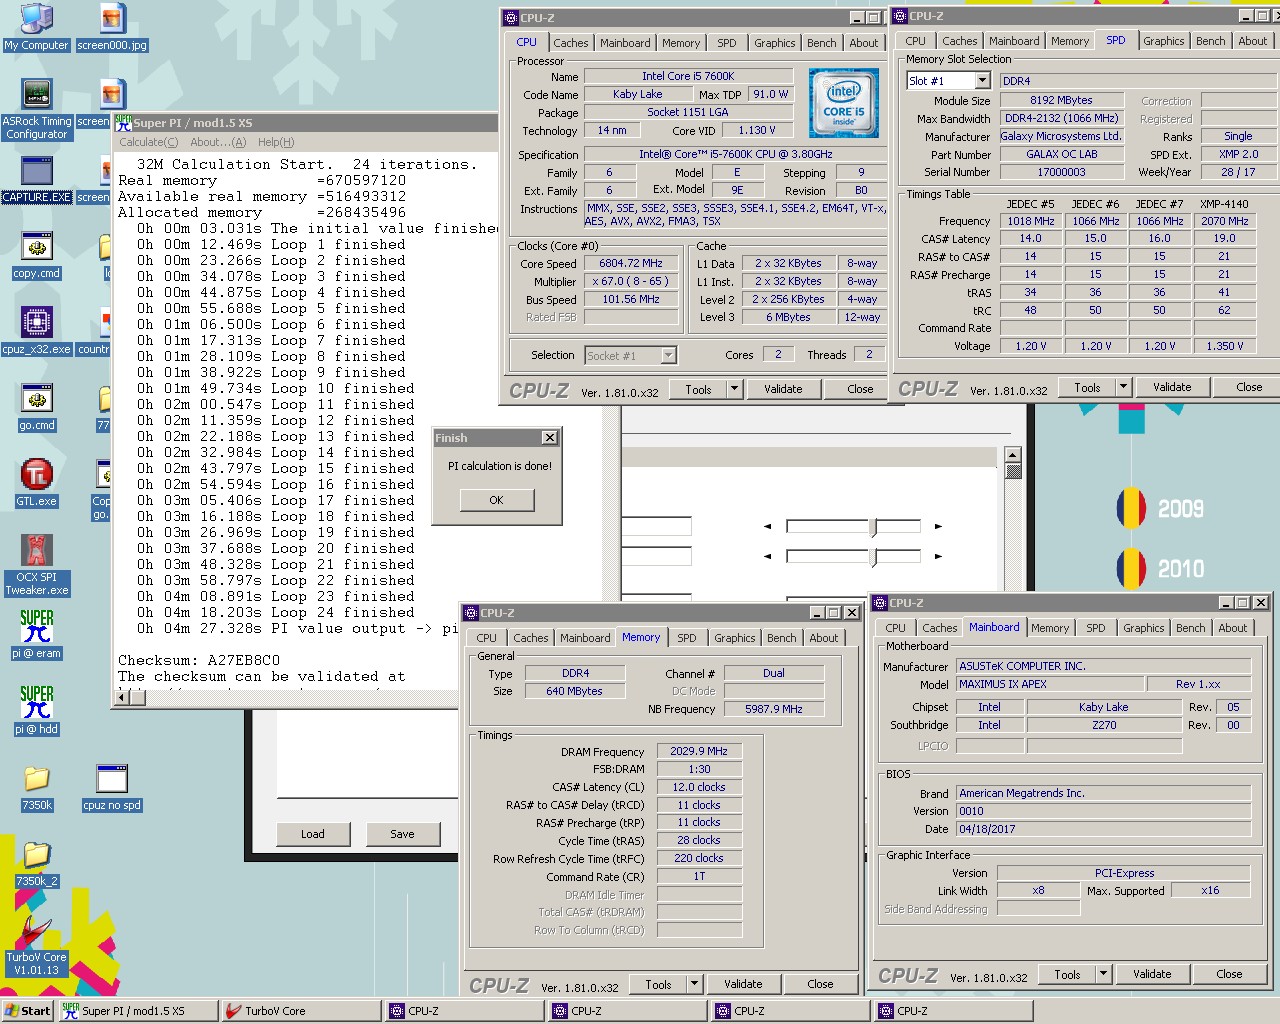Click the Core Speed value 6804.72 MHz
1280x1024 pixels.
pos(631,264)
